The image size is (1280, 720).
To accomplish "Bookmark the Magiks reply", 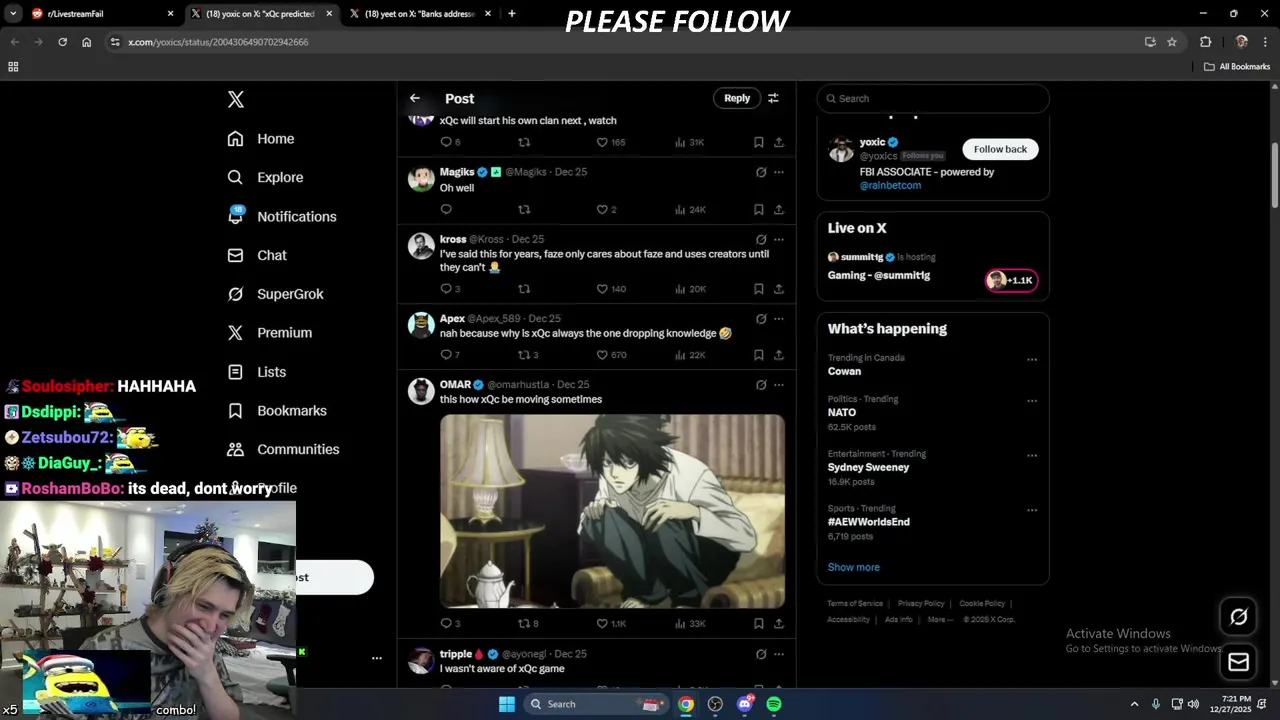I will pyautogui.click(x=759, y=209).
